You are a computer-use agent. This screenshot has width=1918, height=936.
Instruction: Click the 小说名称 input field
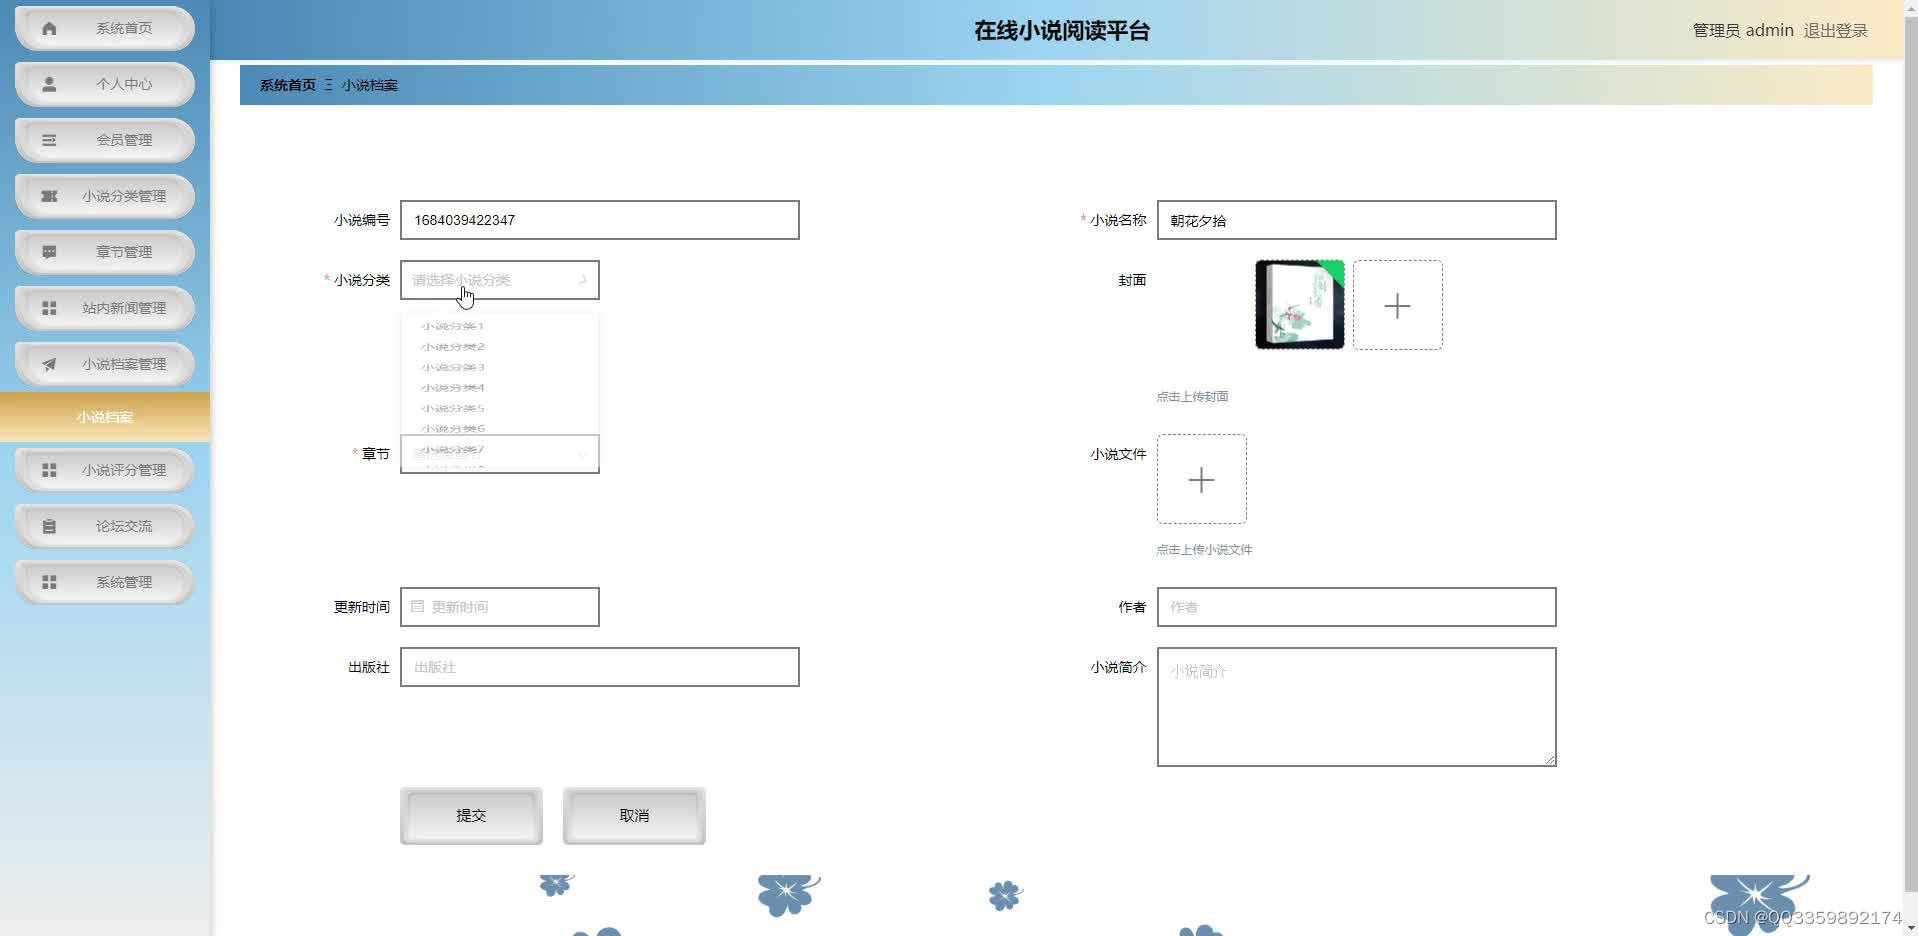pos(1356,220)
